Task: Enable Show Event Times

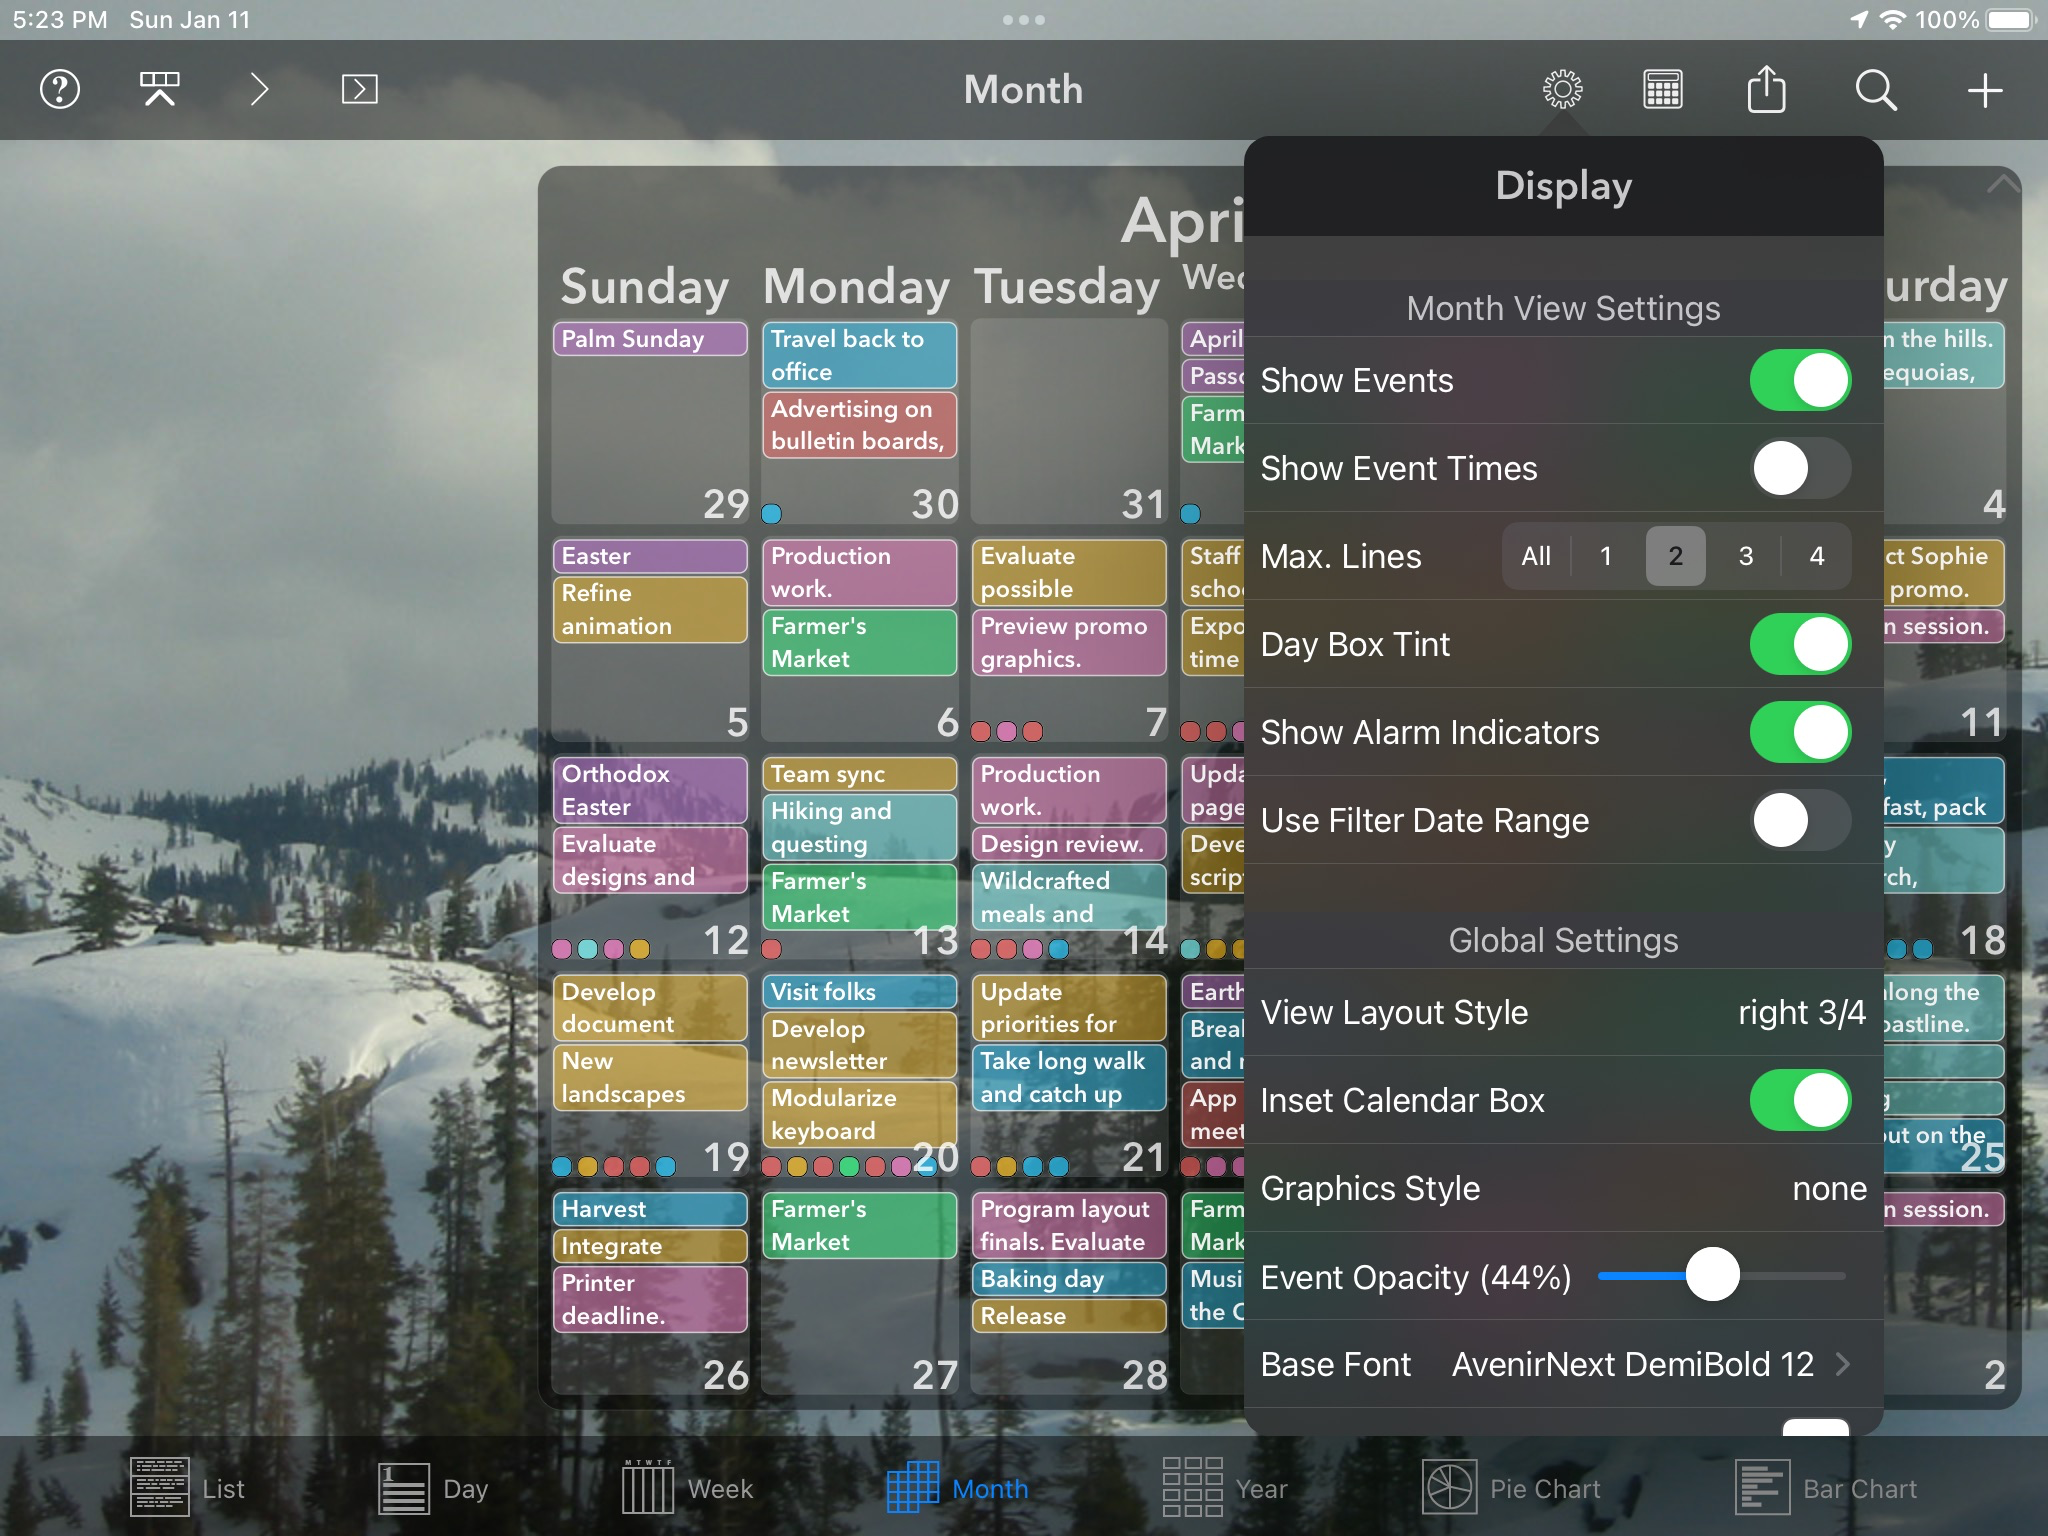Action: (x=1799, y=468)
